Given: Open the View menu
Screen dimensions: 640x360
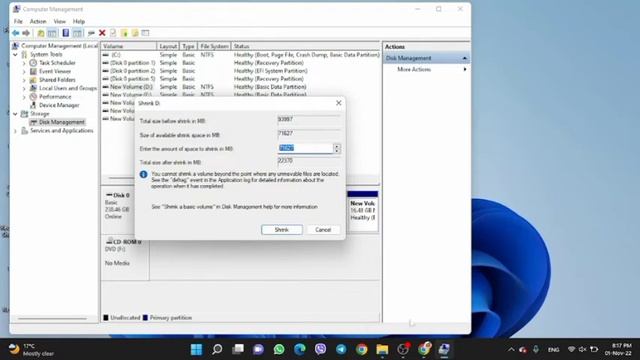Looking at the screenshot, I should pyautogui.click(x=60, y=21).
